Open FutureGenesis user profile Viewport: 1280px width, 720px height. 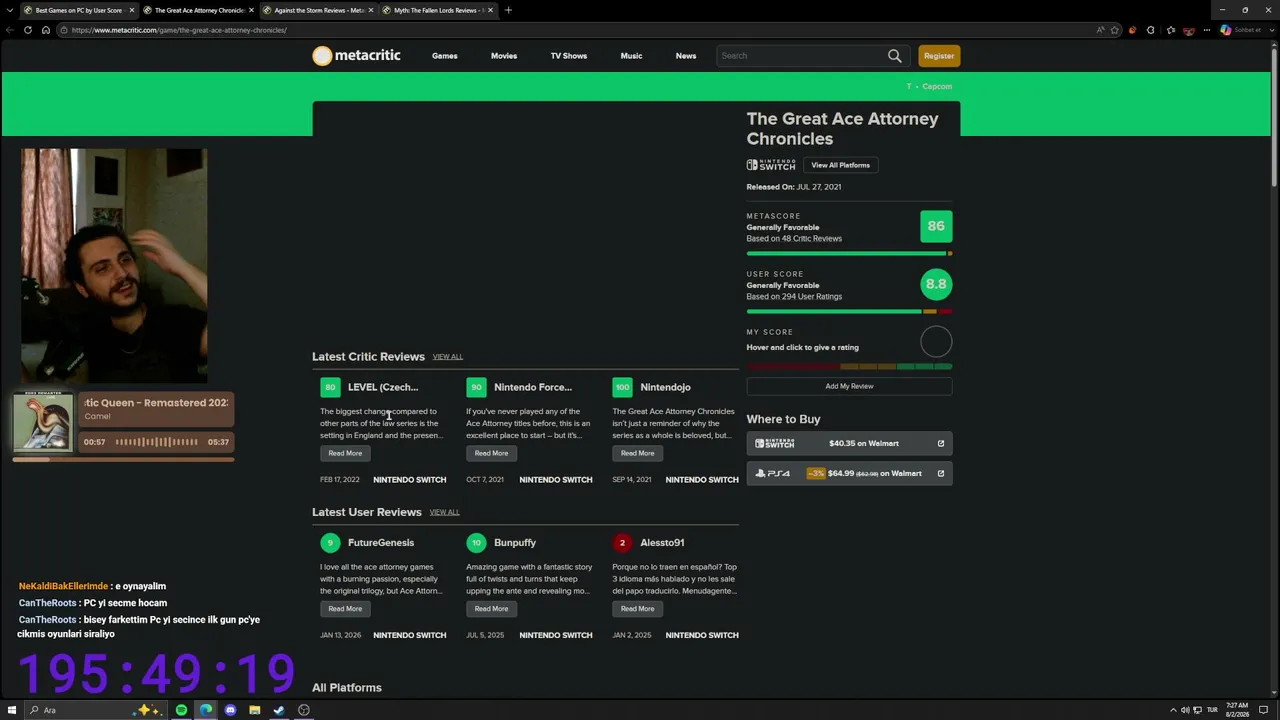(x=381, y=543)
